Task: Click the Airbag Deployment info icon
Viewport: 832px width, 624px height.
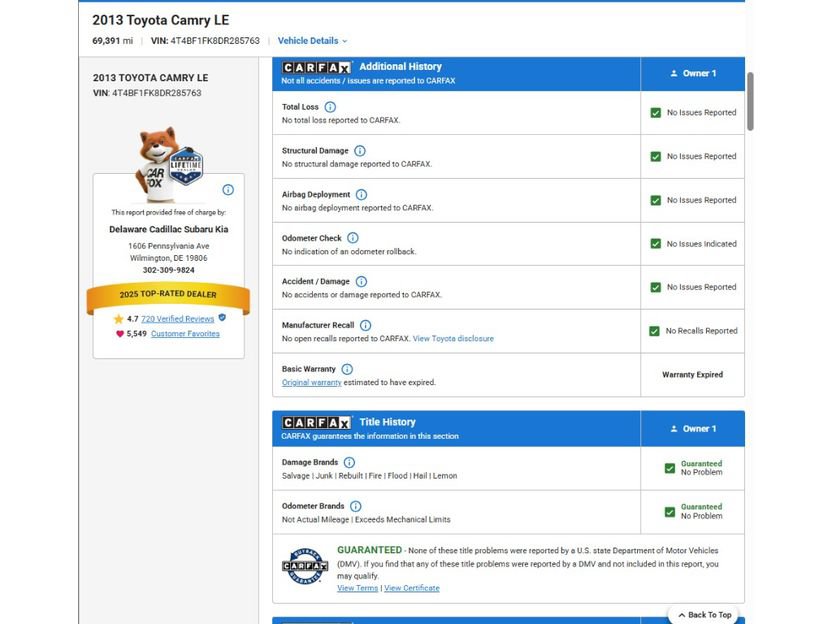Action: click(361, 195)
